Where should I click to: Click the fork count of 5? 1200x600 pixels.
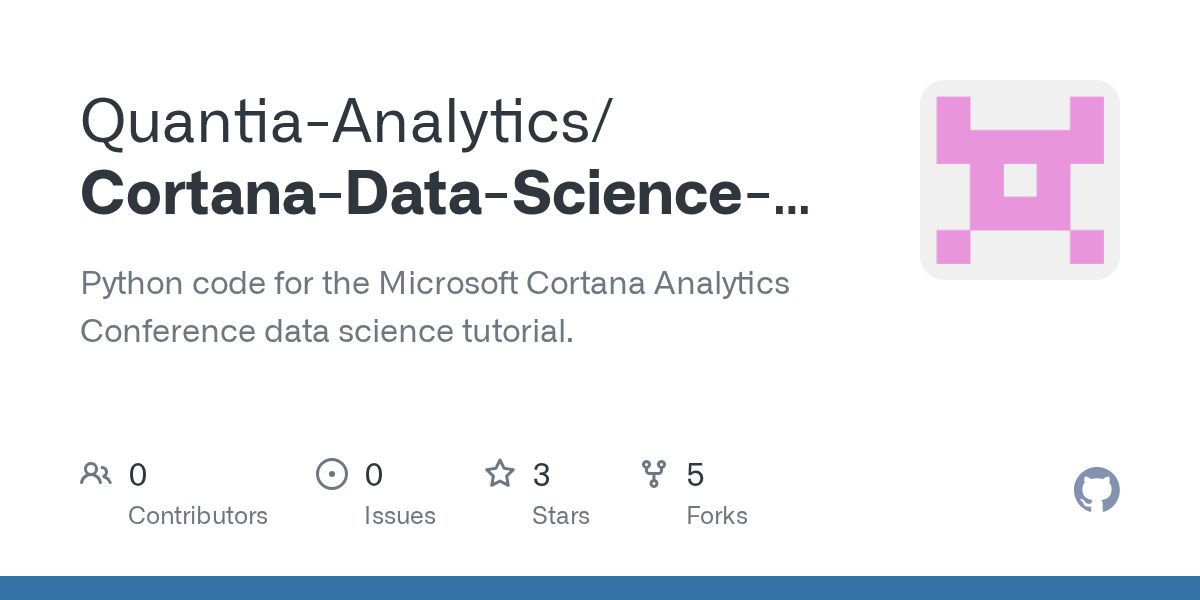pos(695,475)
